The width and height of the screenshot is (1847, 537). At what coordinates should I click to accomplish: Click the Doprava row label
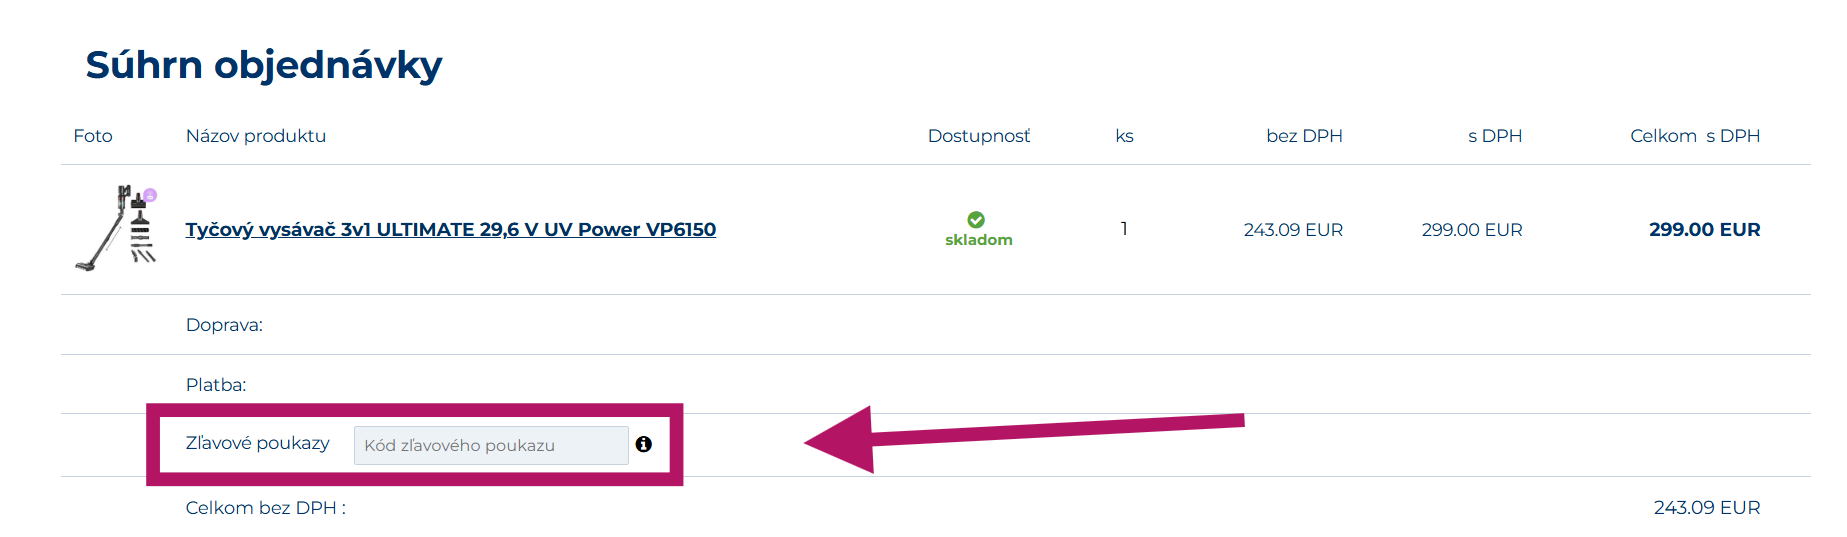(x=224, y=325)
